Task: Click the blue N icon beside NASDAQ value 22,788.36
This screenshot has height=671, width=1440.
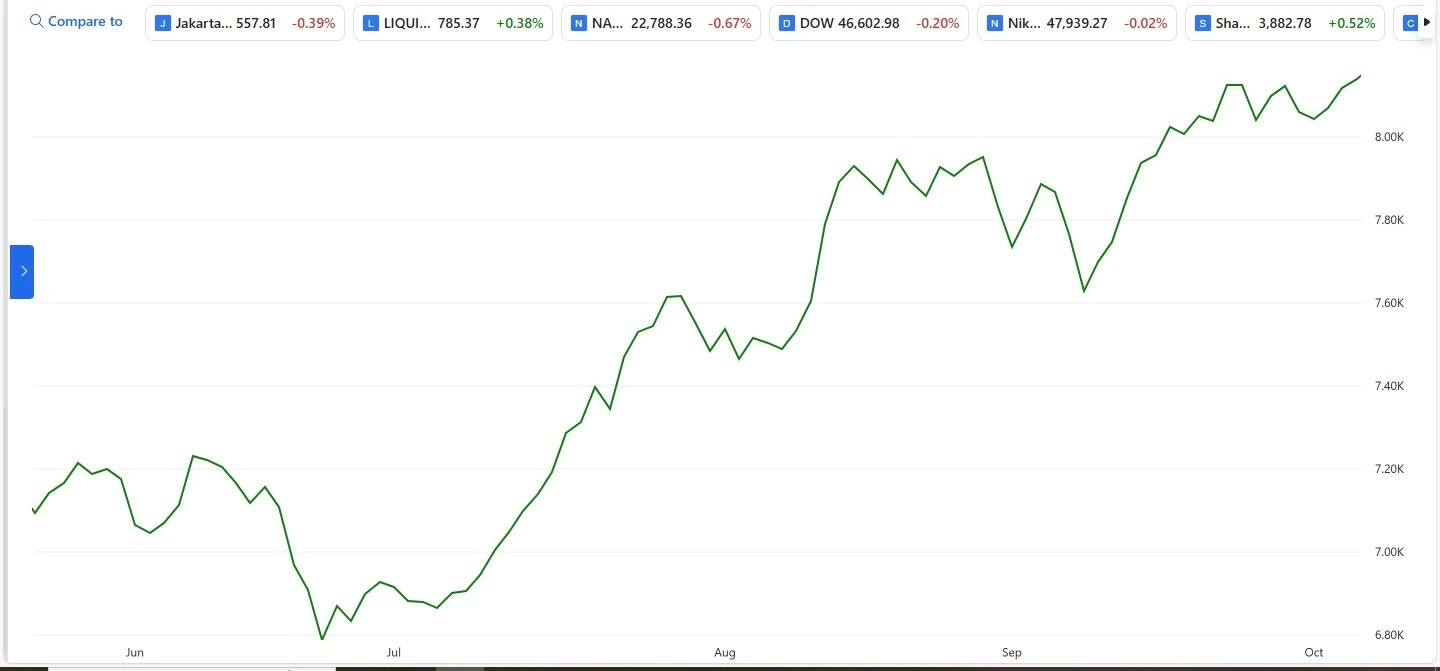Action: (579, 23)
